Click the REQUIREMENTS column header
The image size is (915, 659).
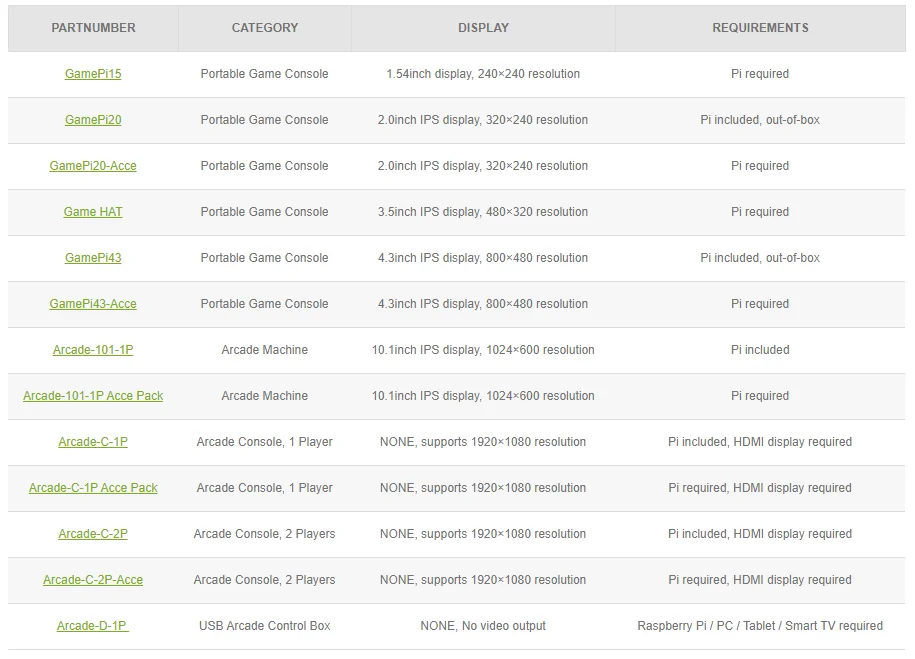click(x=760, y=28)
